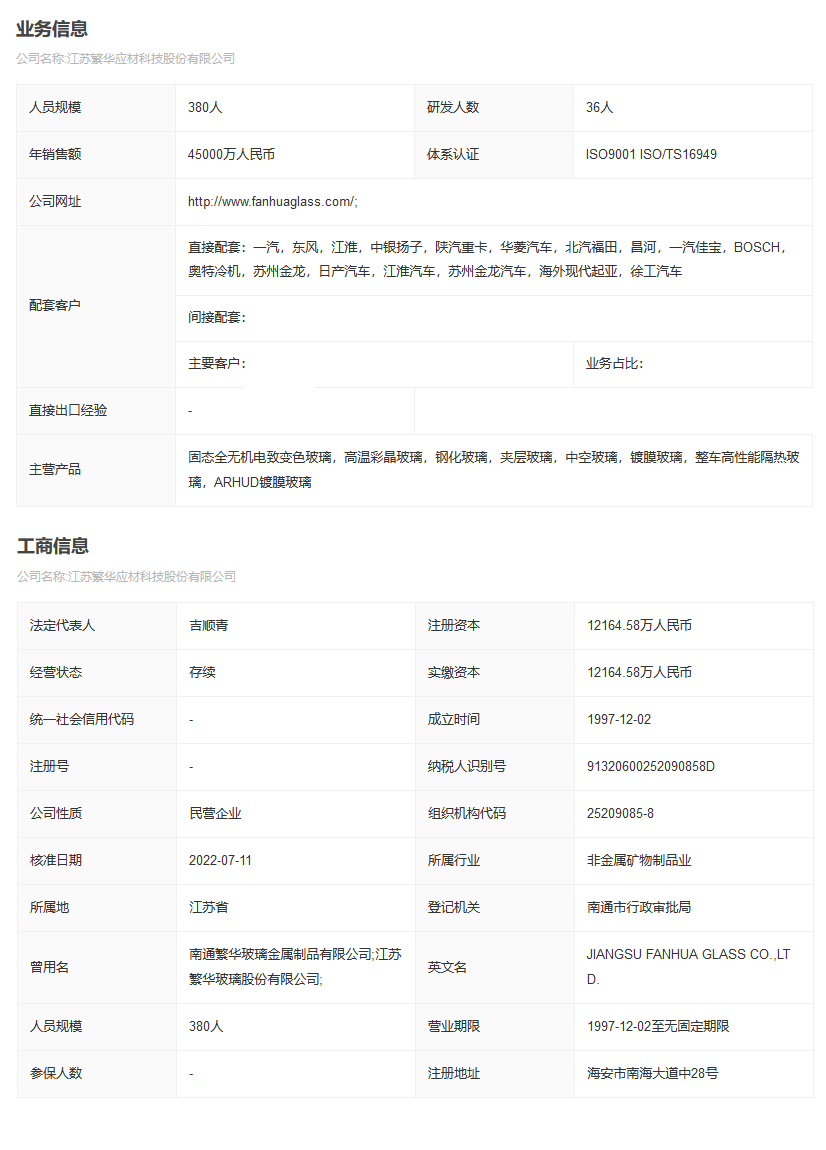Click the 业务信息 section heading
The width and height of the screenshot is (826, 1150).
(x=52, y=29)
